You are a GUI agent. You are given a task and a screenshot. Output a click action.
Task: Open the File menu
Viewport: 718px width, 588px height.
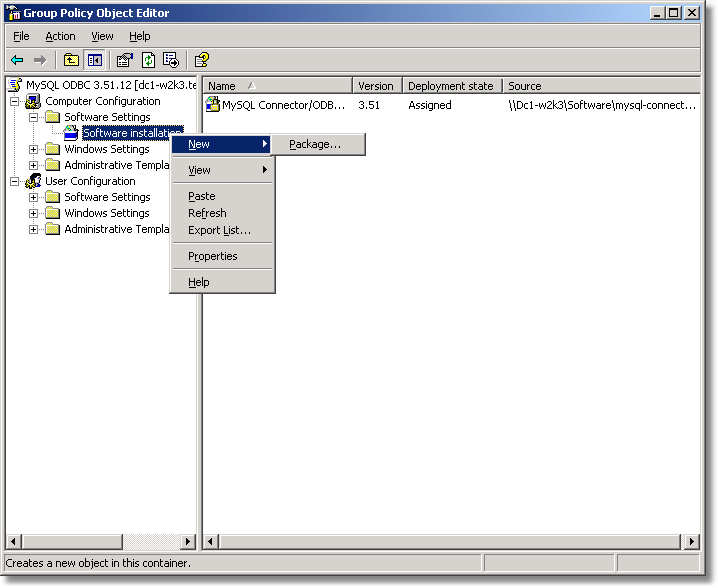(x=21, y=36)
